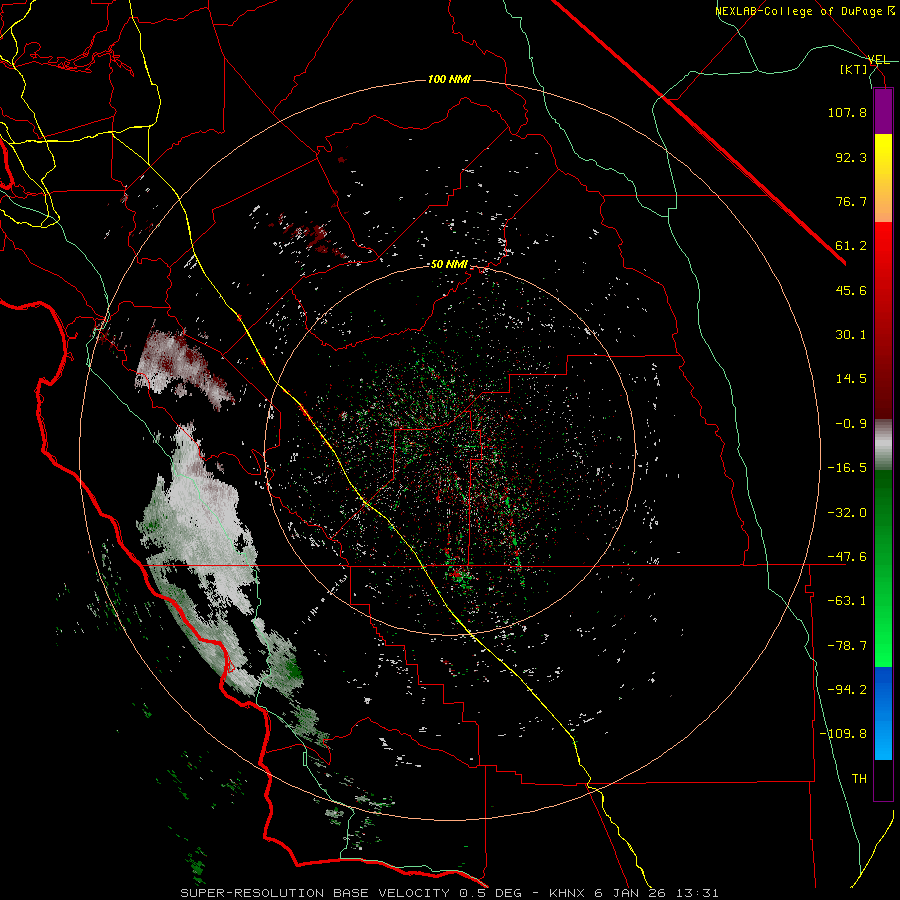The height and width of the screenshot is (900, 900).
Task: Click the 76.7 velocity scale value
Action: 851,201
